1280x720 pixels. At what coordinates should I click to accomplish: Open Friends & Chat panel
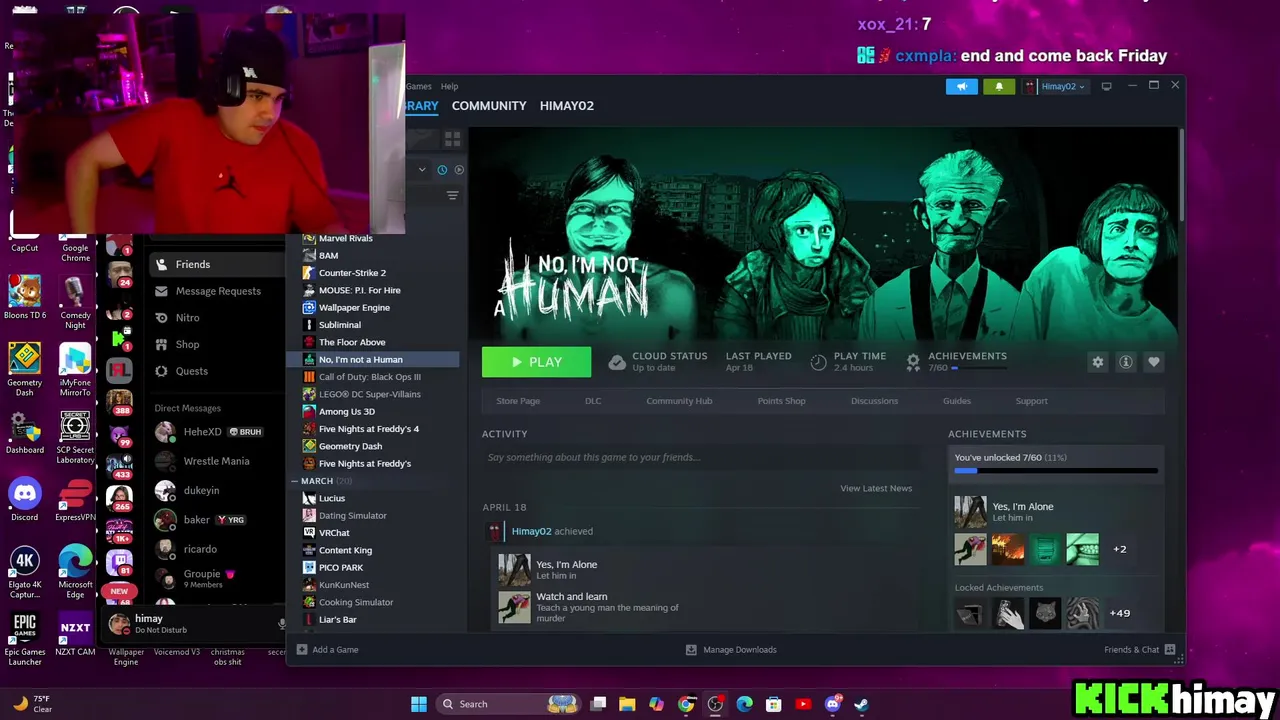point(1140,650)
